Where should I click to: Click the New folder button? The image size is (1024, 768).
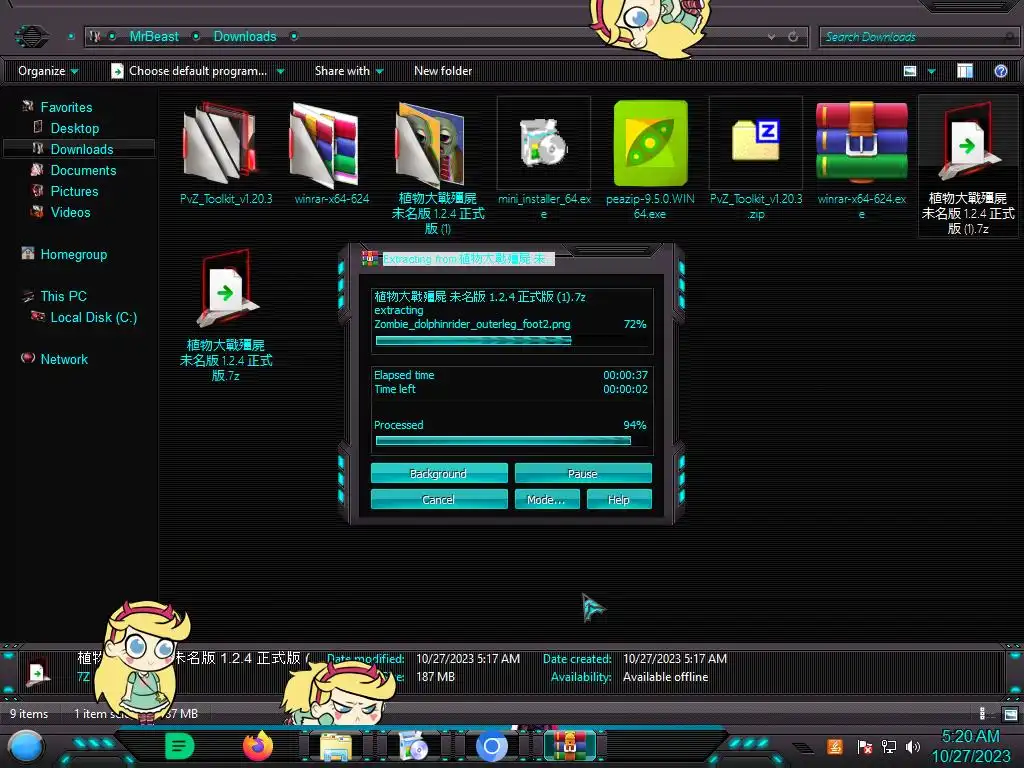click(x=443, y=71)
